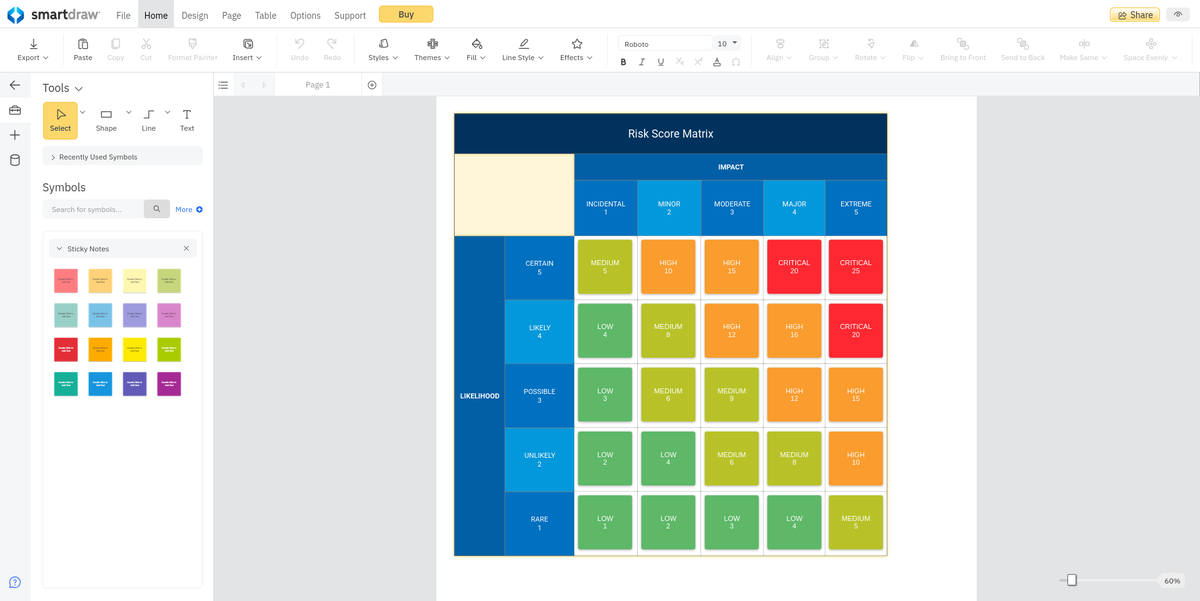Open the search for symbols magnifier
This screenshot has height=601, width=1200.
click(156, 209)
